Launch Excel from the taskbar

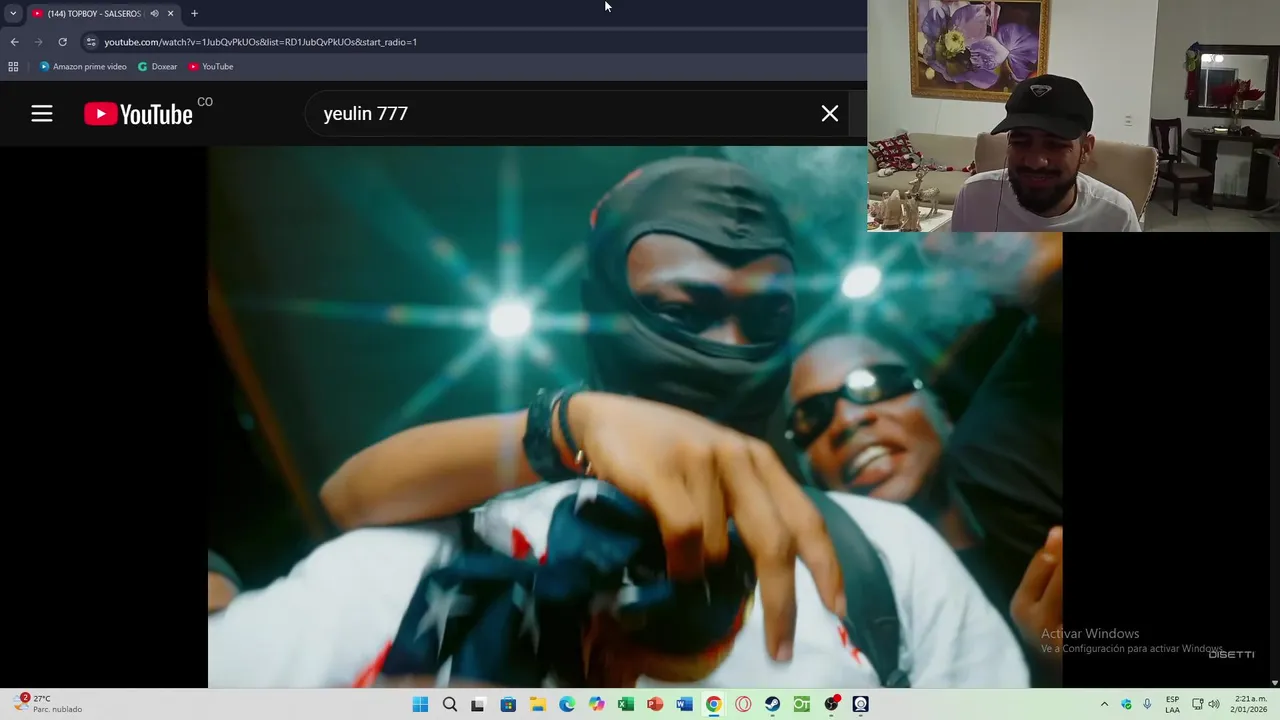tap(626, 704)
